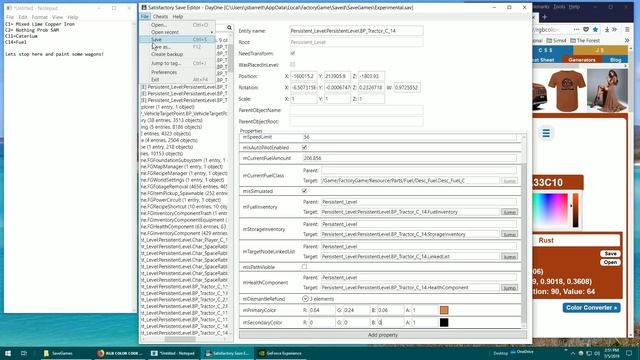The width and height of the screenshot is (640, 360).
Task: Click the search magnifier icon in object tree
Action: point(229,27)
